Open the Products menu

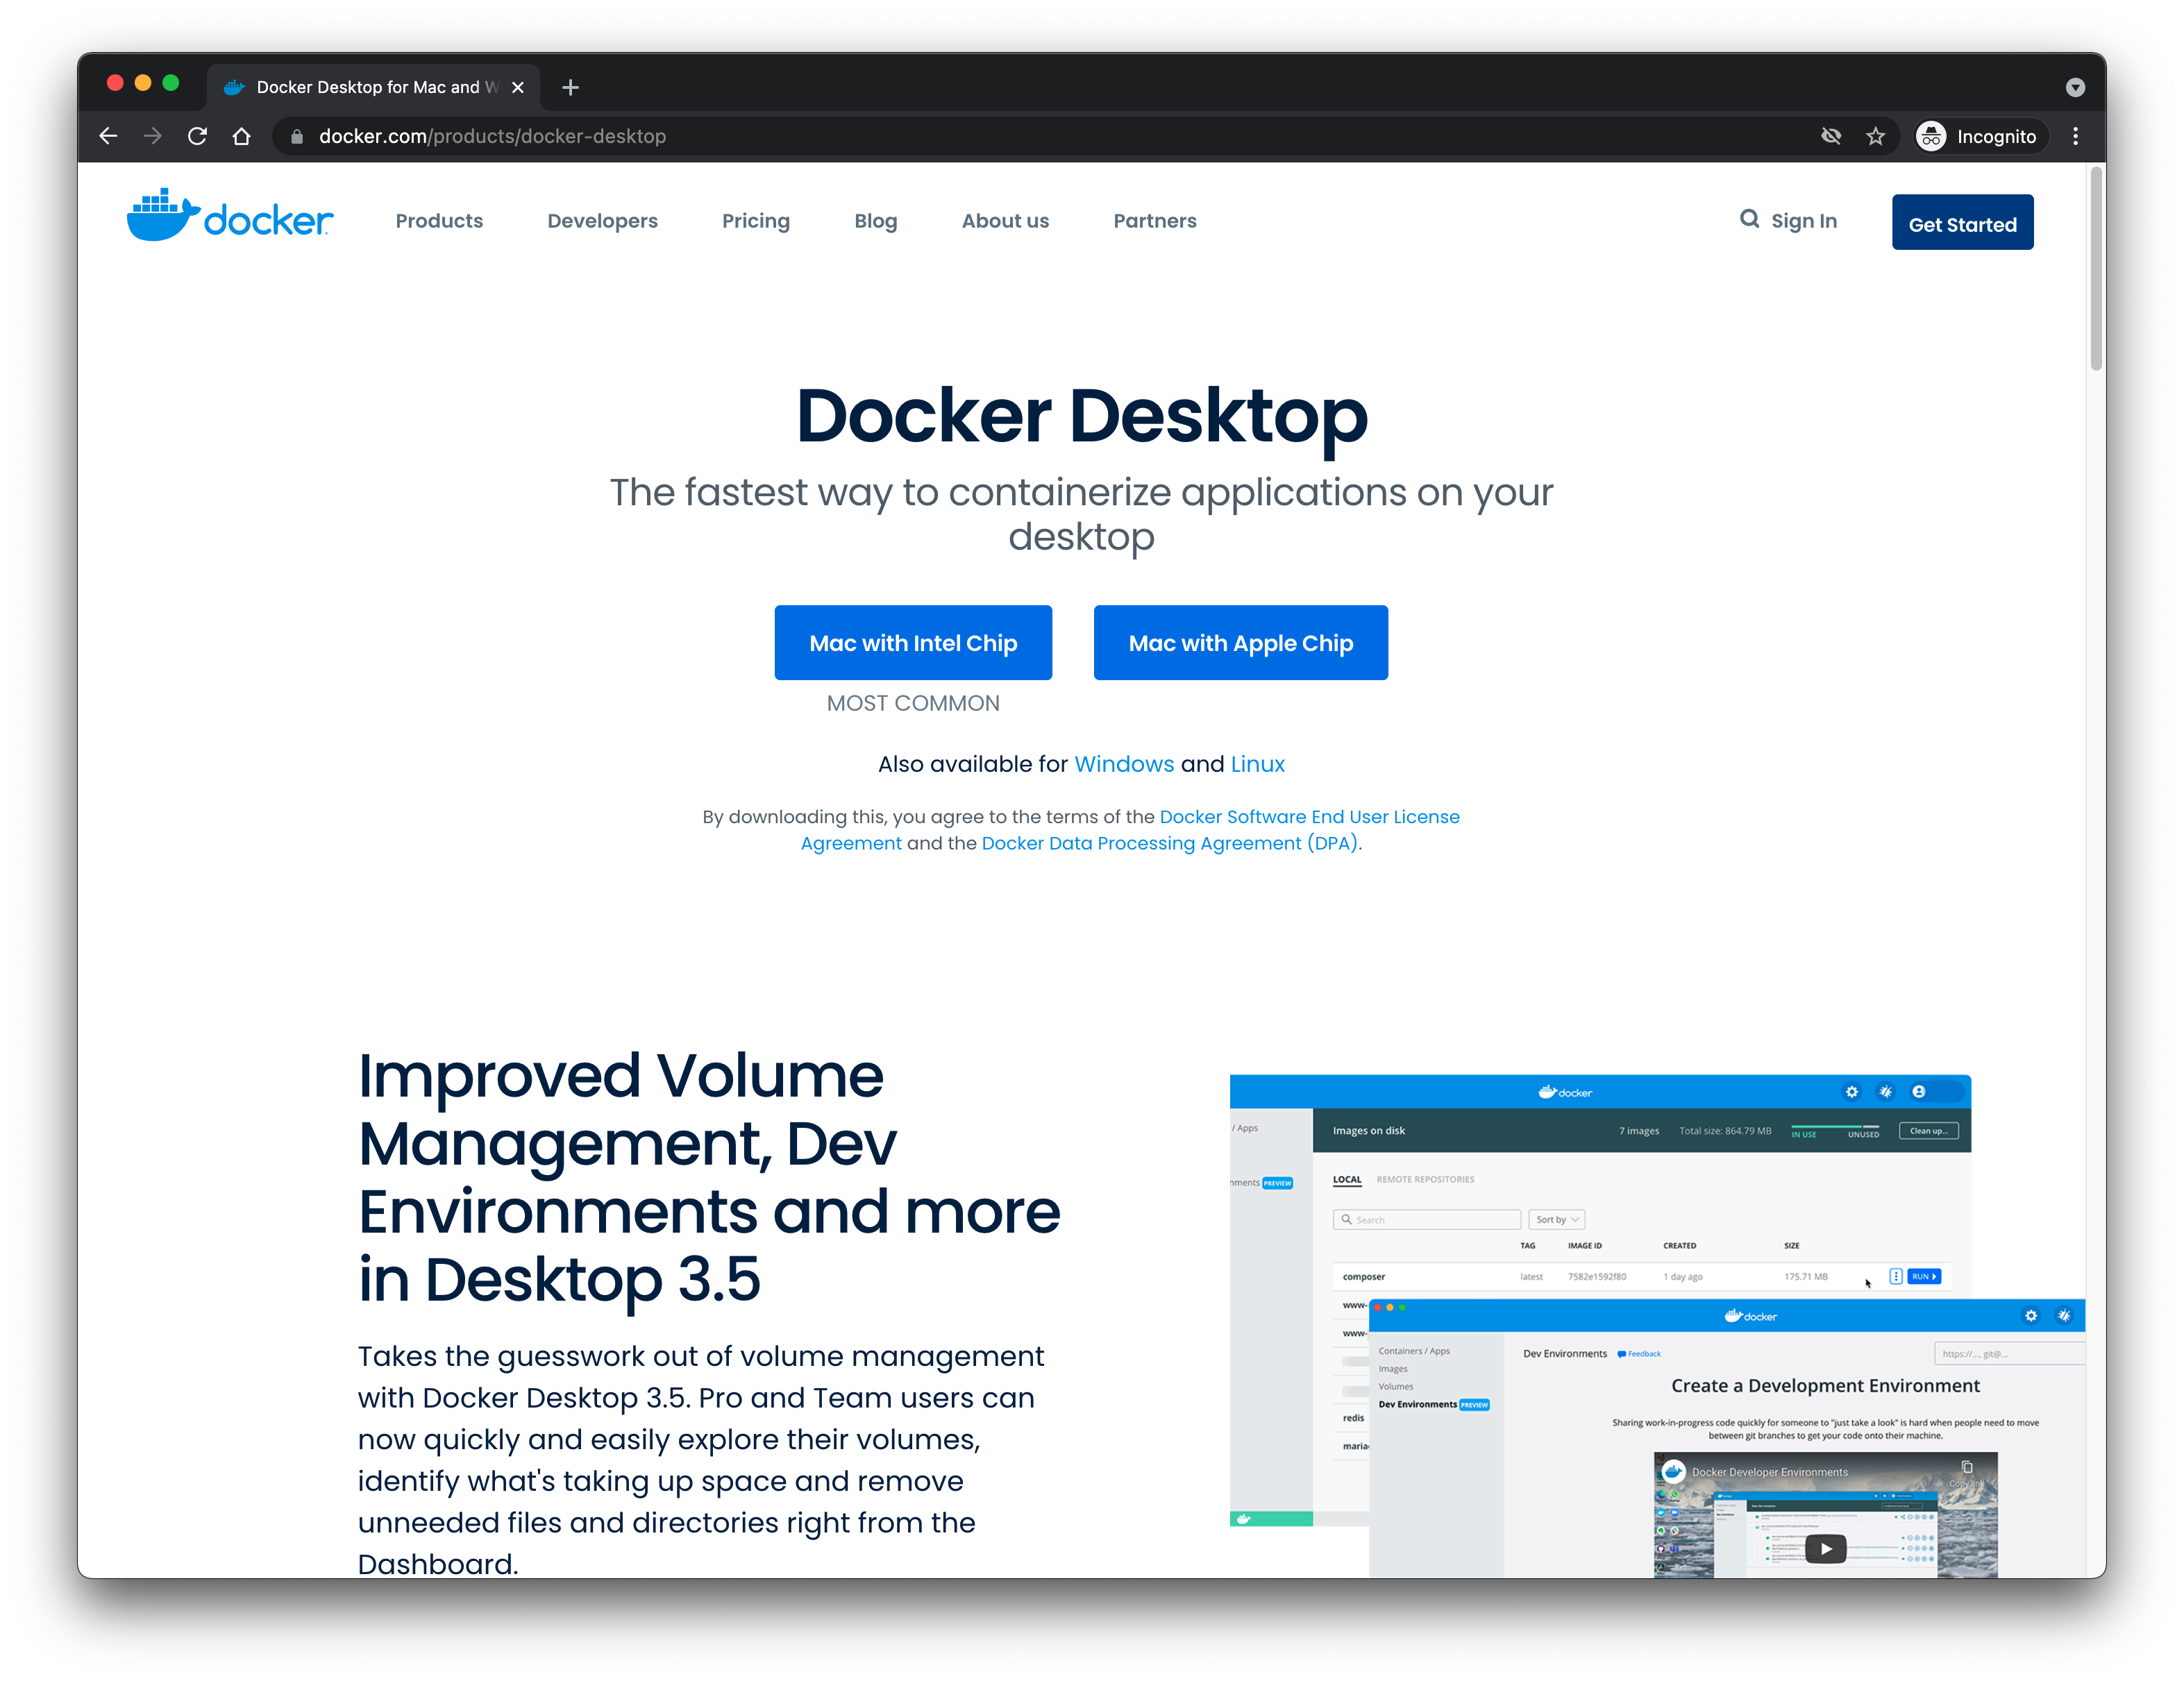coord(439,221)
